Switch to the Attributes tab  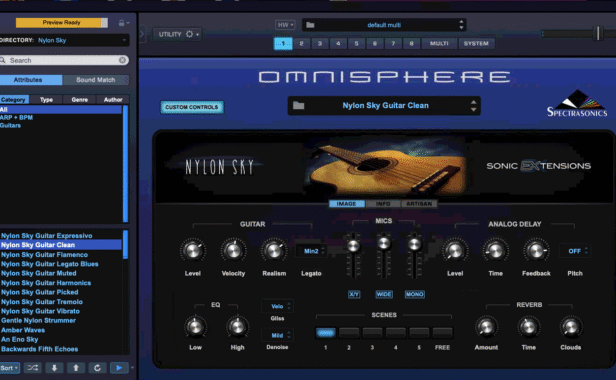click(x=31, y=80)
